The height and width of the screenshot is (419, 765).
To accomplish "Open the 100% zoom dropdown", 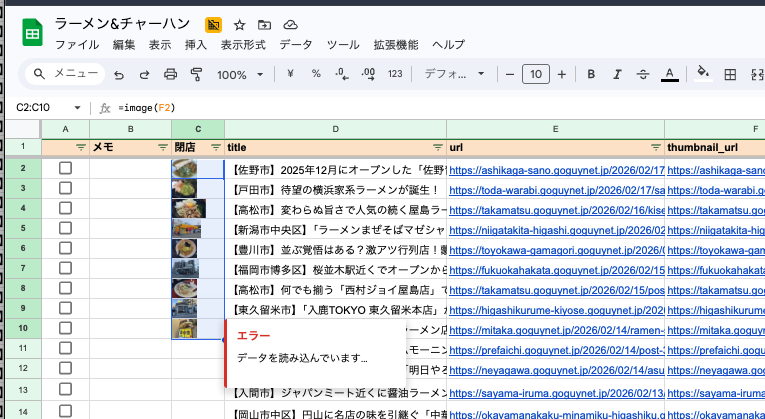I will pos(240,74).
